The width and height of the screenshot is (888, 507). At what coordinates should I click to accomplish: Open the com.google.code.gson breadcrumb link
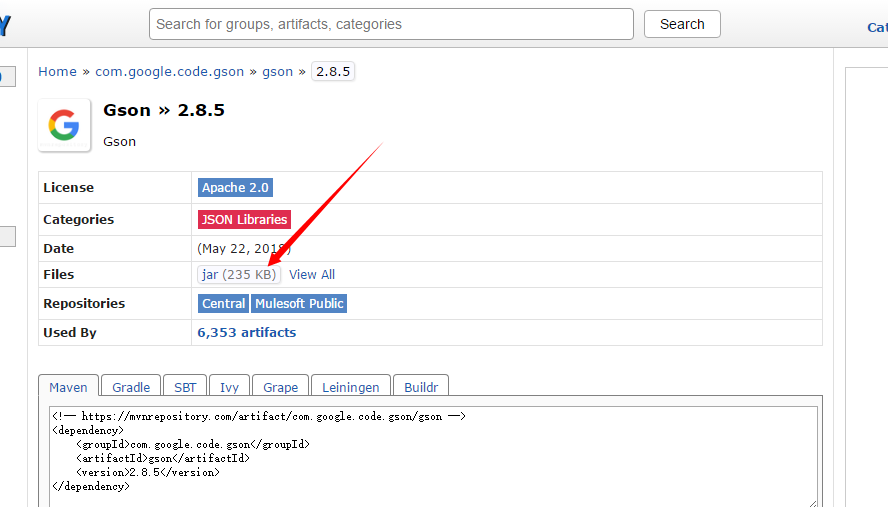coord(169,71)
